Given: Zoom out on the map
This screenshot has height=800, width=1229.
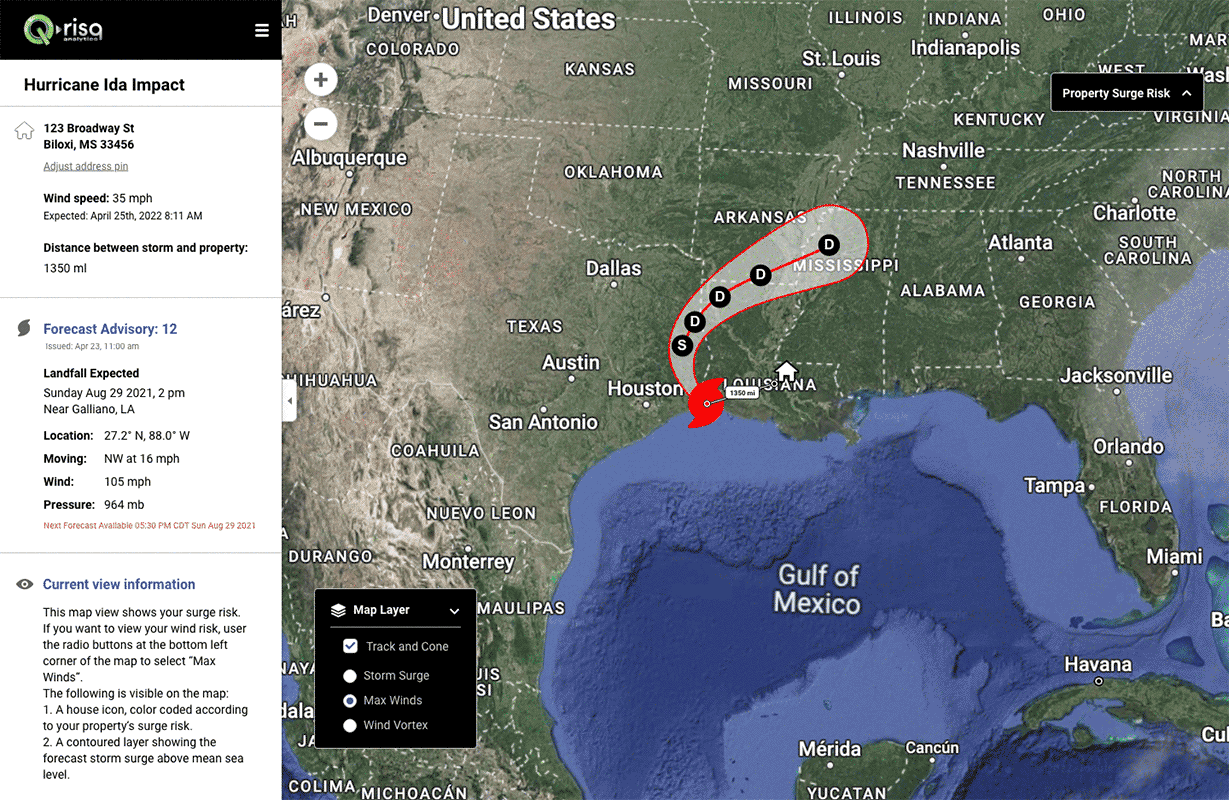Looking at the screenshot, I should [x=320, y=124].
